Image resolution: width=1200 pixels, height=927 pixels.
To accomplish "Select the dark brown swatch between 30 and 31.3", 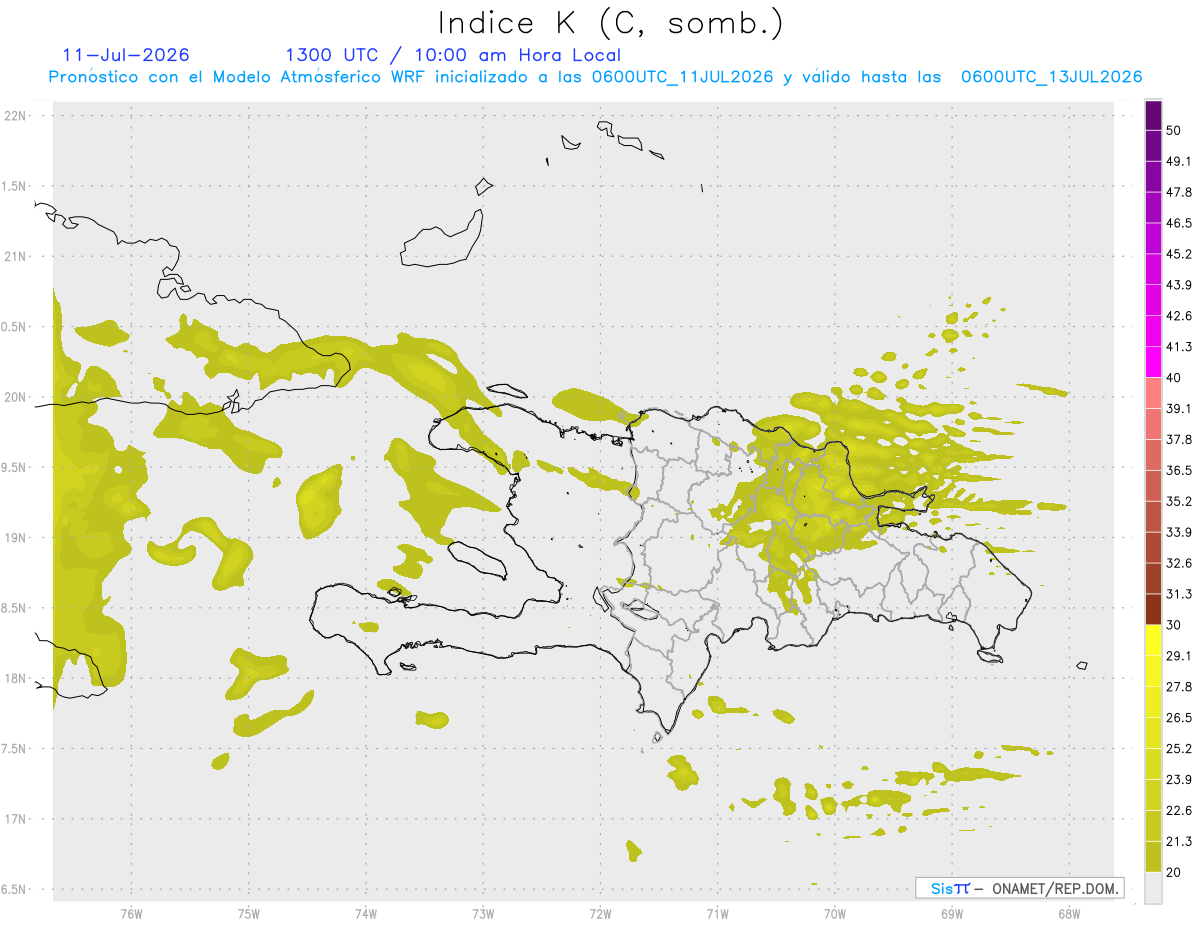I will pos(1153,609).
